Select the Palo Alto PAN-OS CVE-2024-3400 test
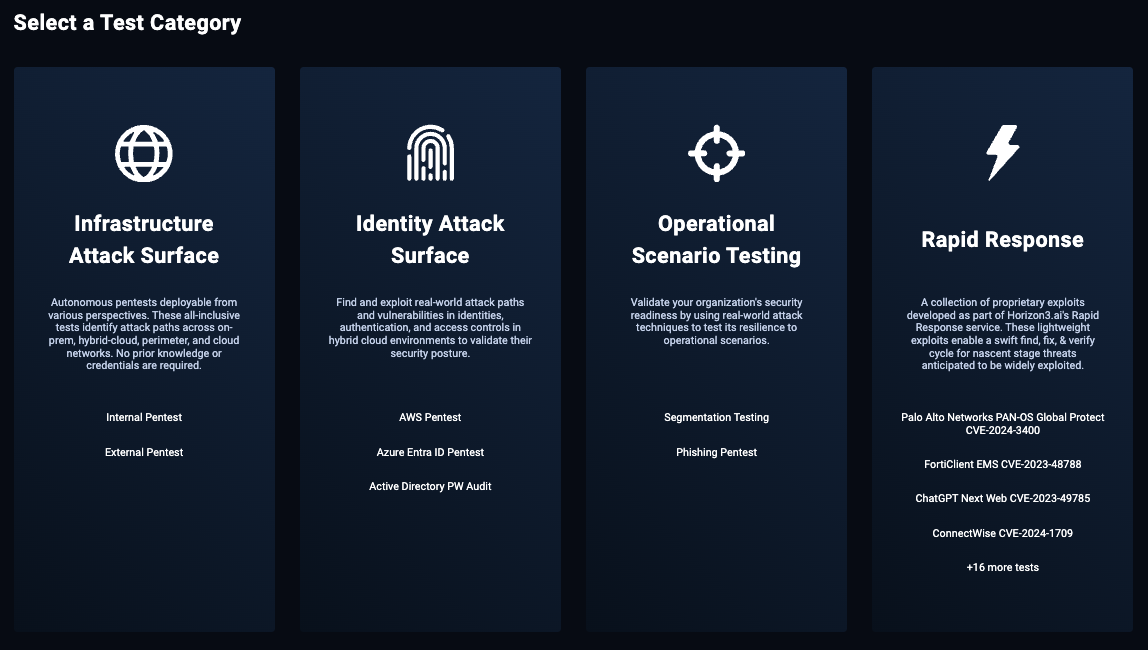This screenshot has width=1148, height=650. point(1002,424)
